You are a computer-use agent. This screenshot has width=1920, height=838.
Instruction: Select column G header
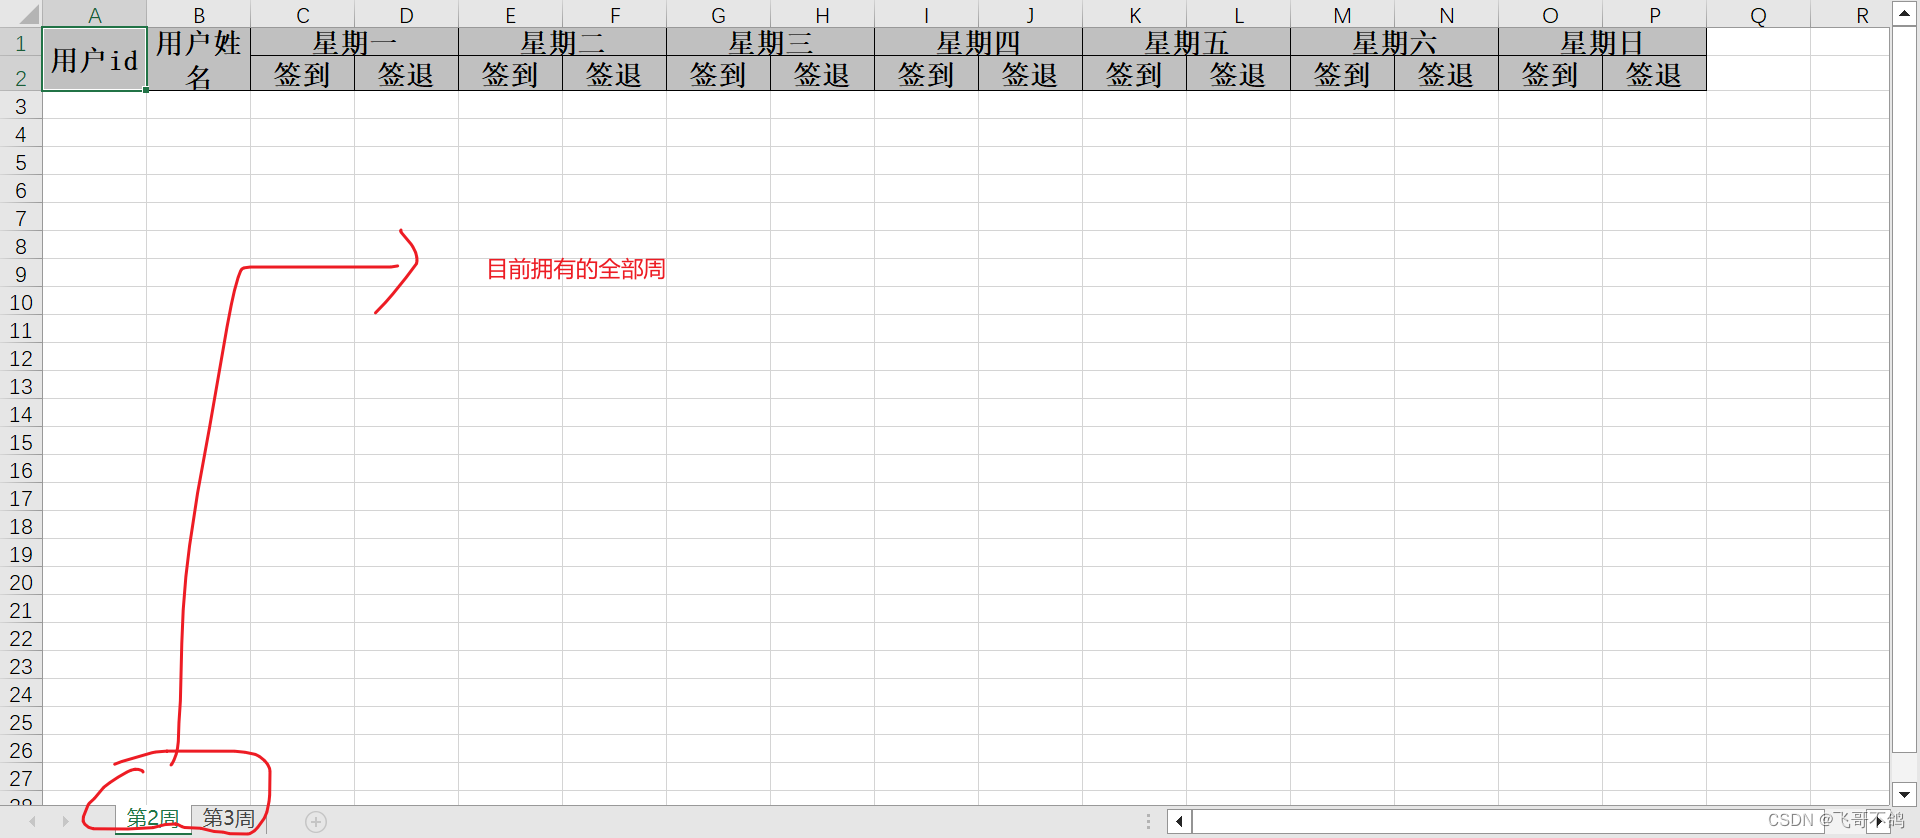pos(719,15)
